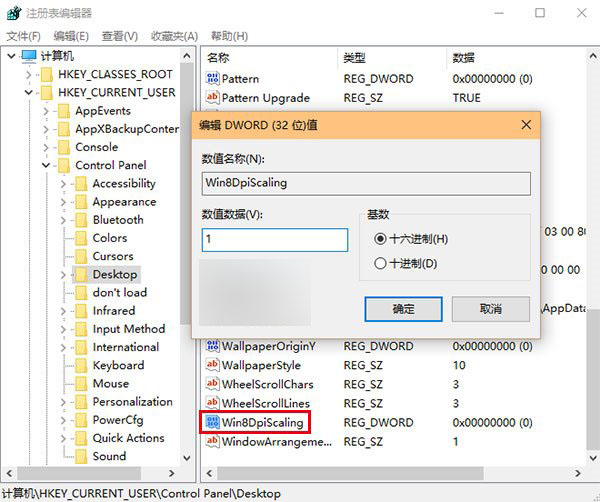Click the tree pane scroll down arrow
Image resolution: width=600 pixels, height=502 pixels.
pos(187,458)
